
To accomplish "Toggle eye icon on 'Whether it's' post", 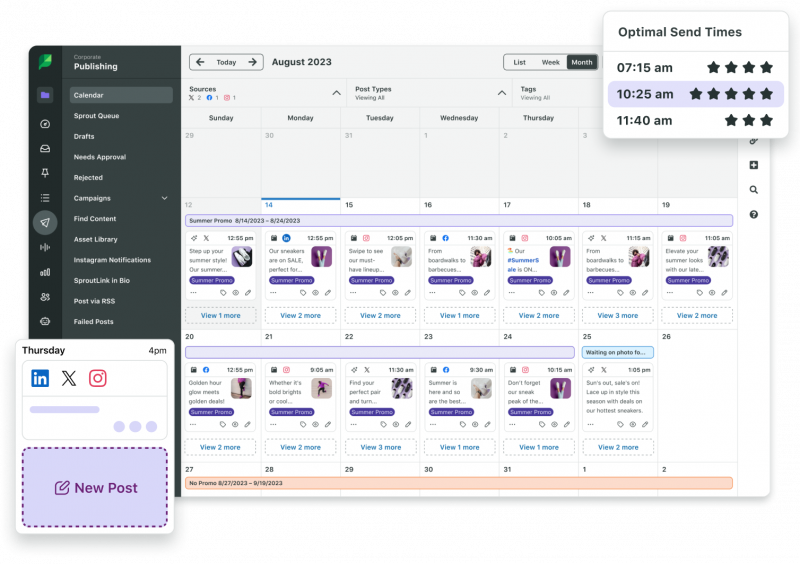I will pos(315,425).
